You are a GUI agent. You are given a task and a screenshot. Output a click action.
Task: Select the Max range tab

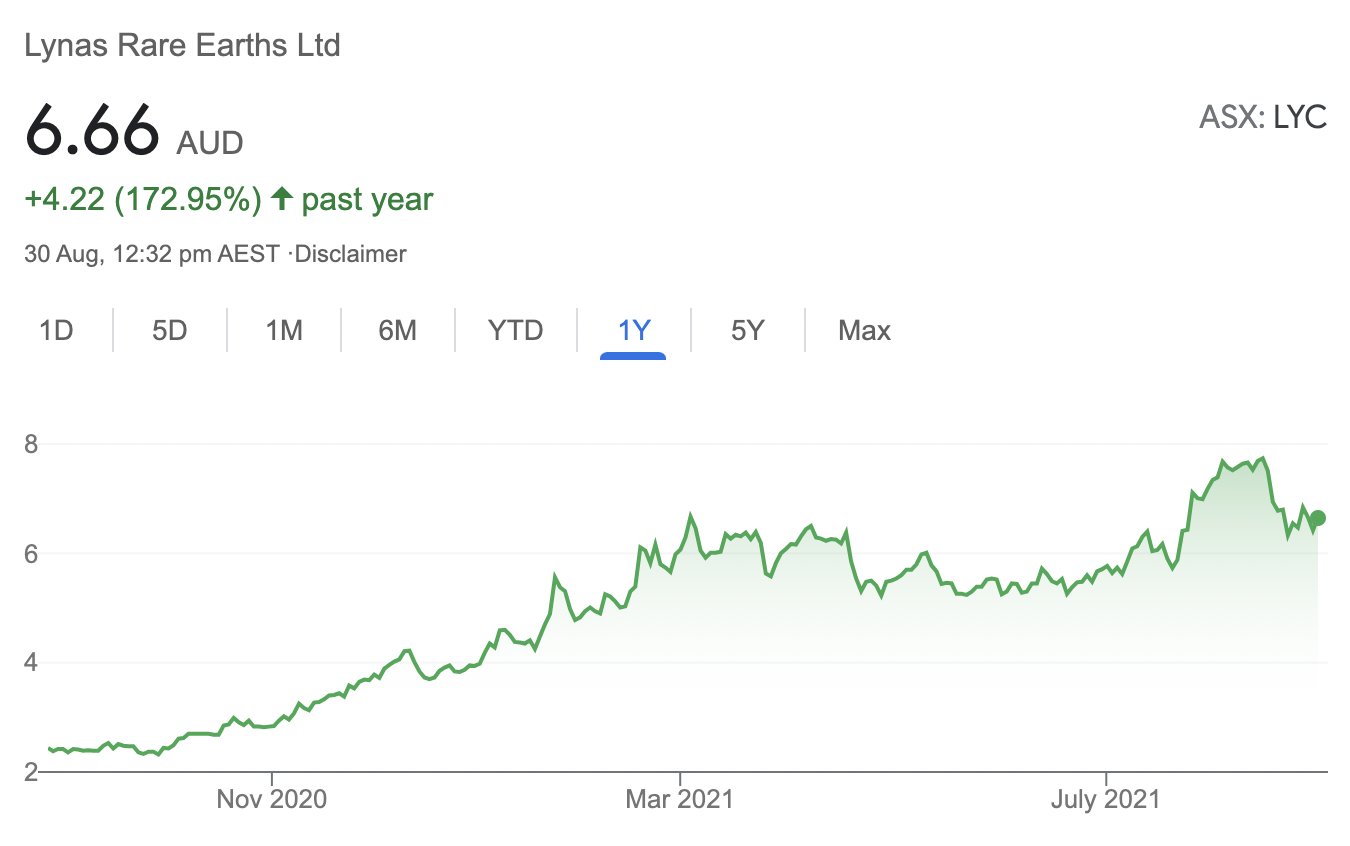click(864, 330)
